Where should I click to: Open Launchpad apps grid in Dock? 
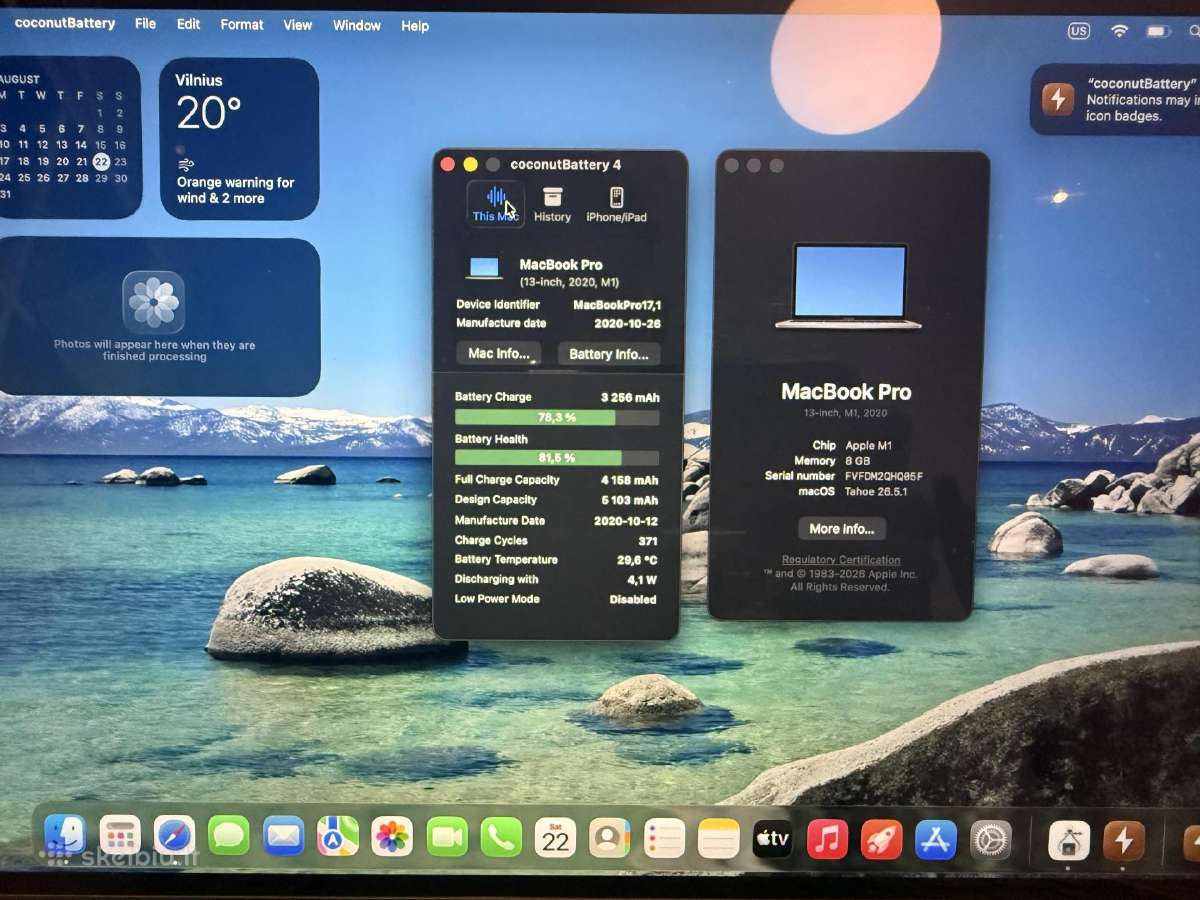[x=120, y=835]
